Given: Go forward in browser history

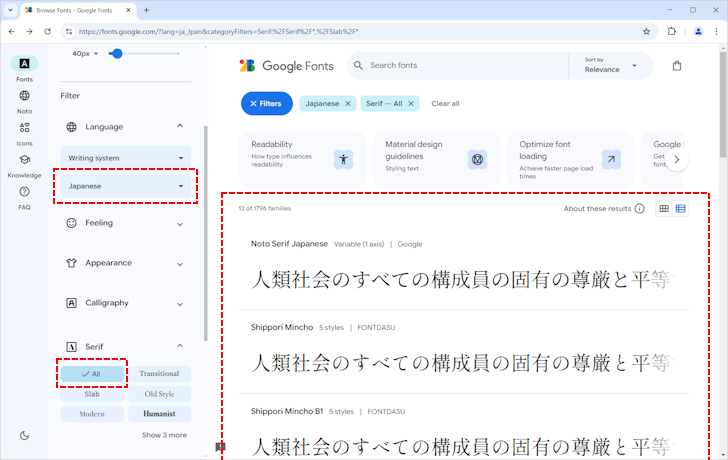Looking at the screenshot, I should 29,32.
